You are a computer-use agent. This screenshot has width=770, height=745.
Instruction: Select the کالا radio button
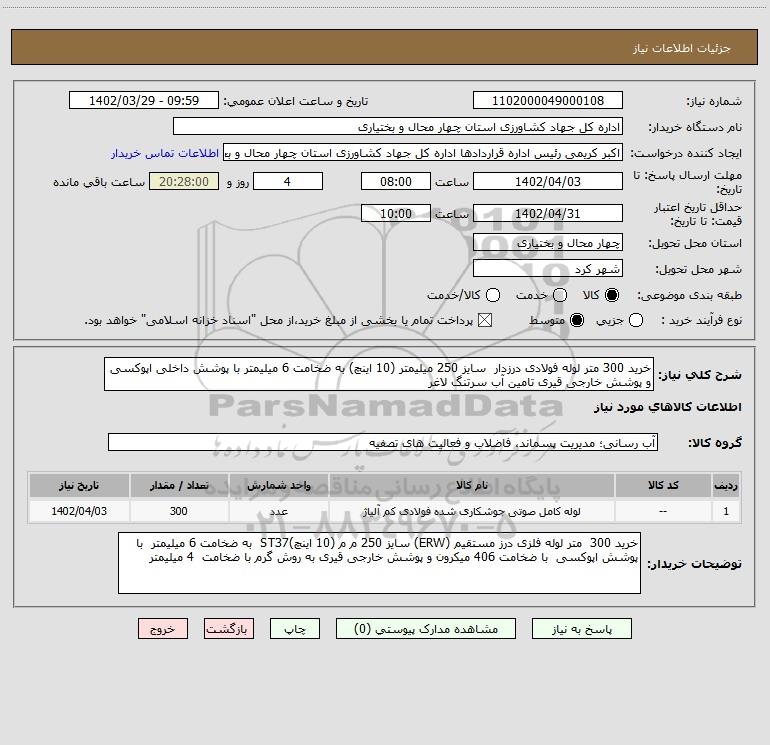(x=612, y=295)
